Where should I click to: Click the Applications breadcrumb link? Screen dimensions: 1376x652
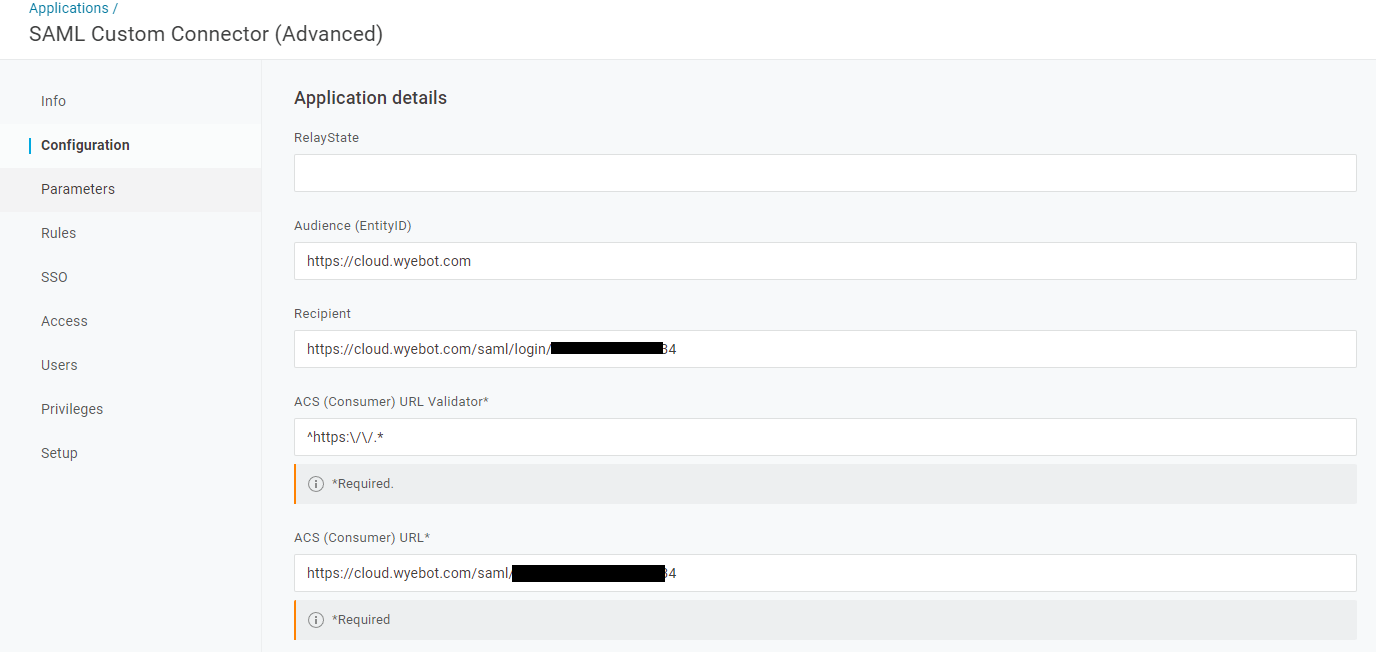66,8
